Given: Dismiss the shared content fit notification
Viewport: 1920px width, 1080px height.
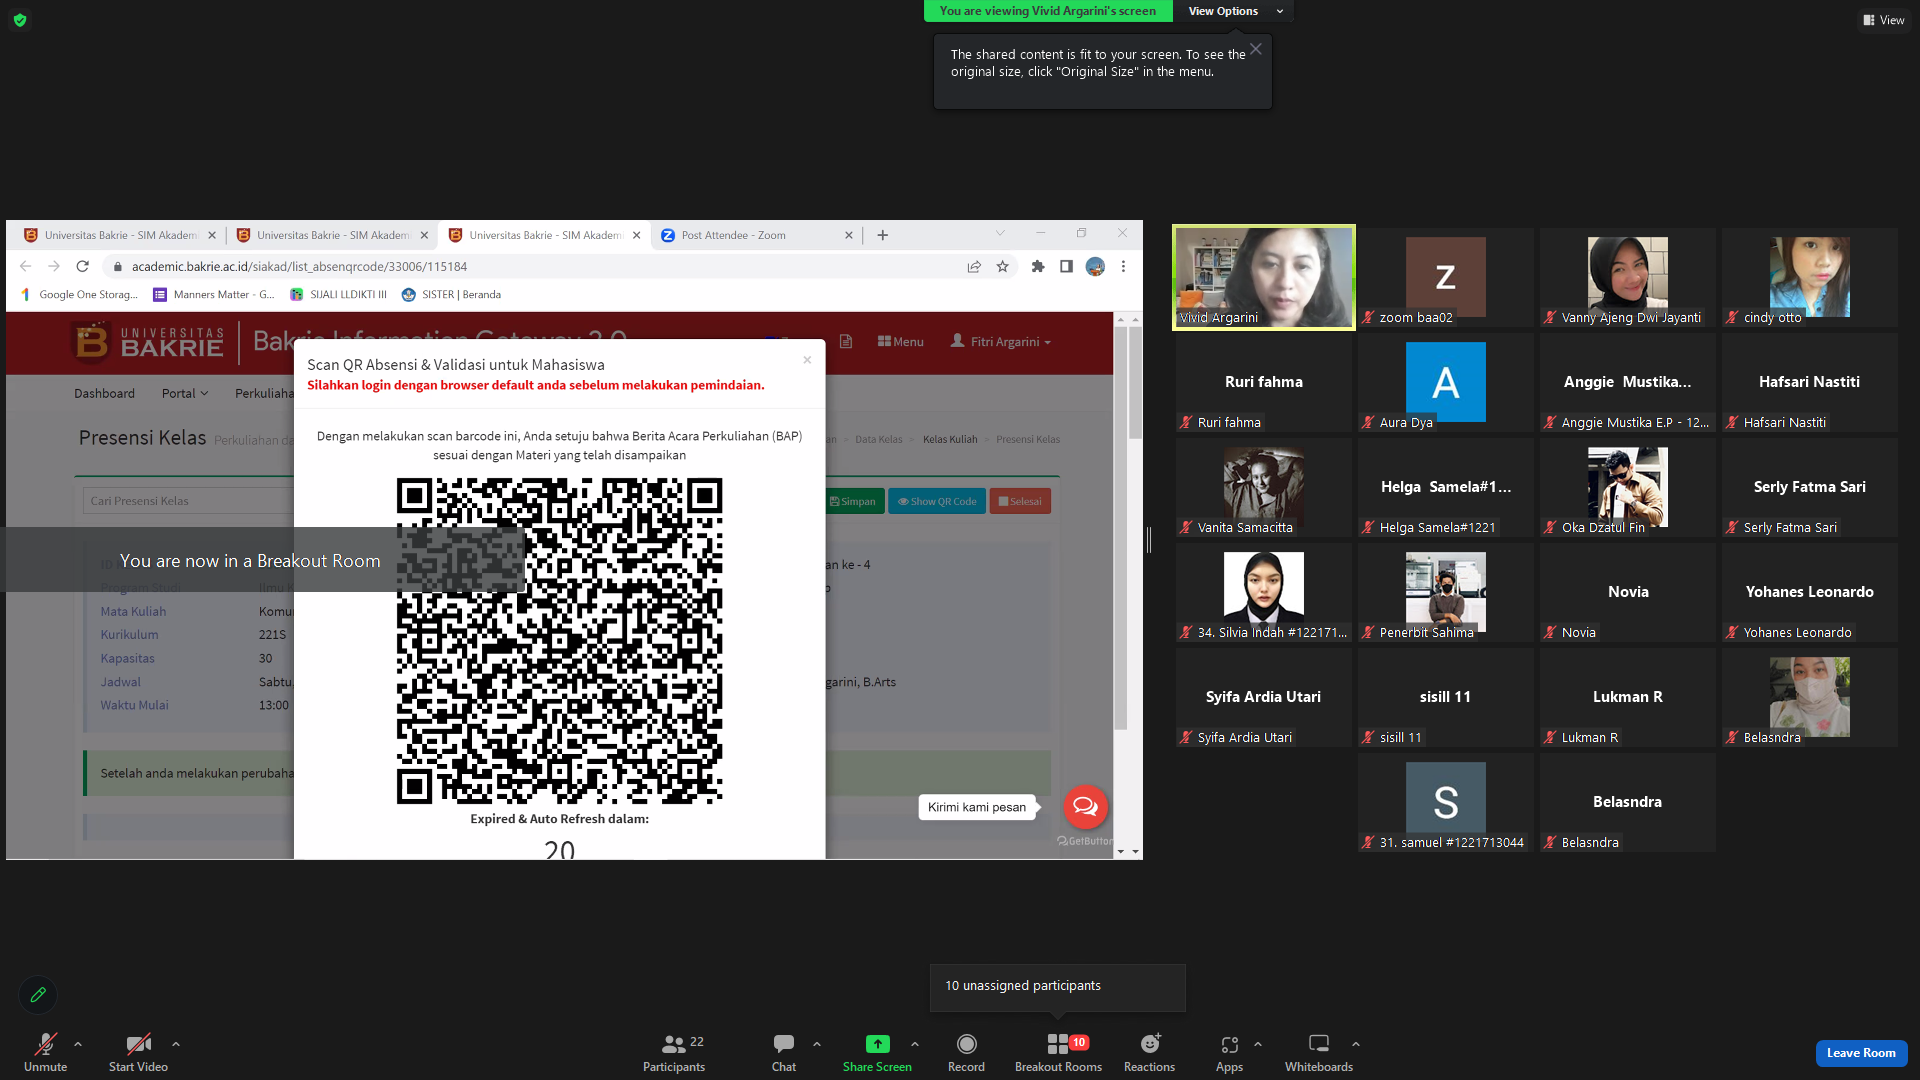Looking at the screenshot, I should pos(1256,49).
